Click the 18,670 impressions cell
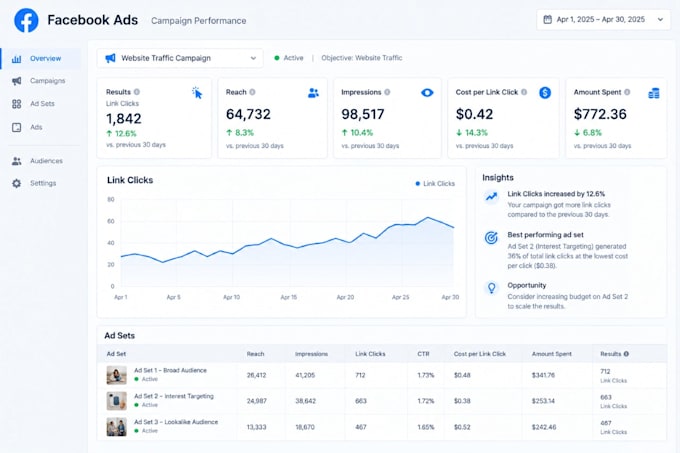Image resolution: width=680 pixels, height=453 pixels. click(305, 427)
